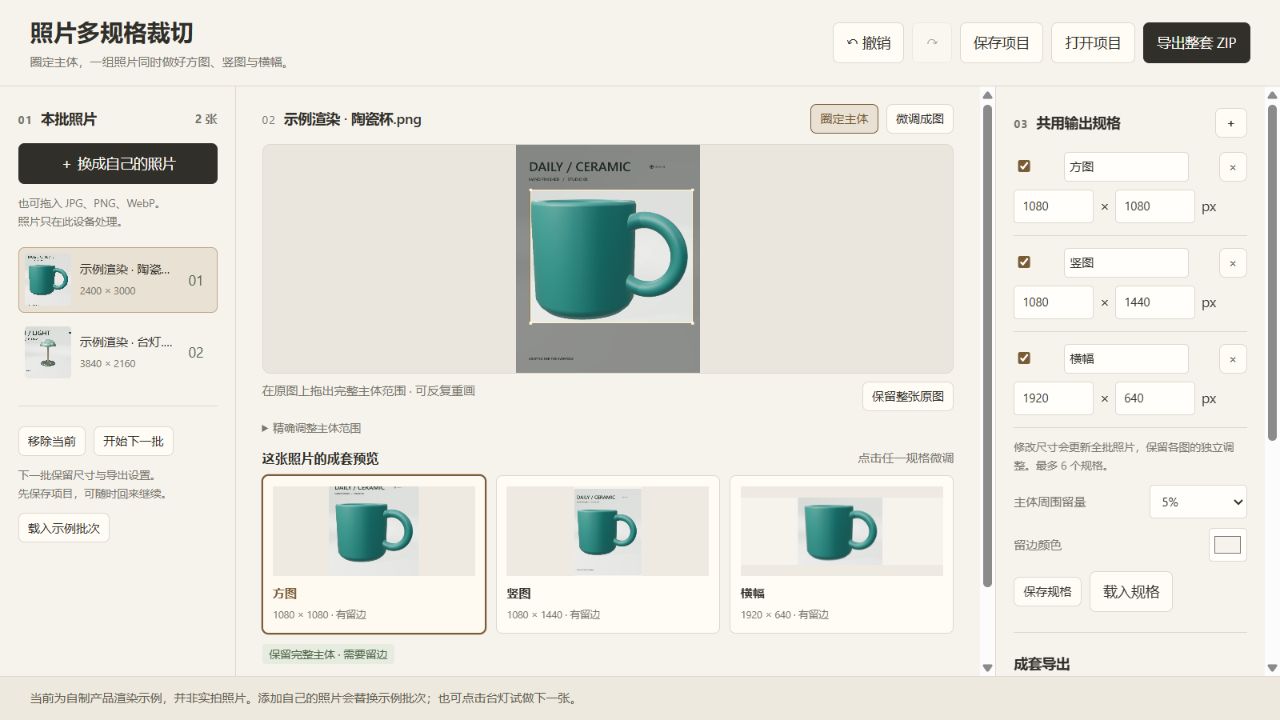The height and width of the screenshot is (720, 1280).
Task: Click the 方图 name input field
Action: pos(1126,167)
